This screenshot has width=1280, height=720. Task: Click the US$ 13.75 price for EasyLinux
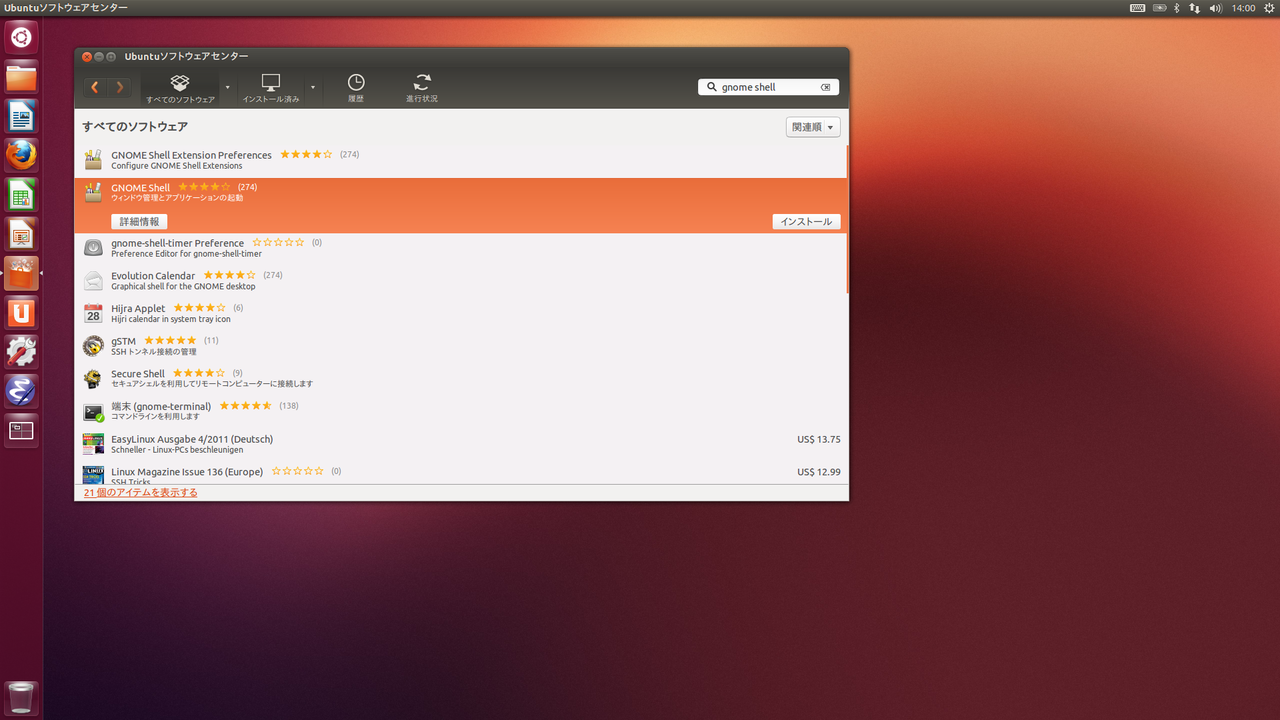click(819, 439)
